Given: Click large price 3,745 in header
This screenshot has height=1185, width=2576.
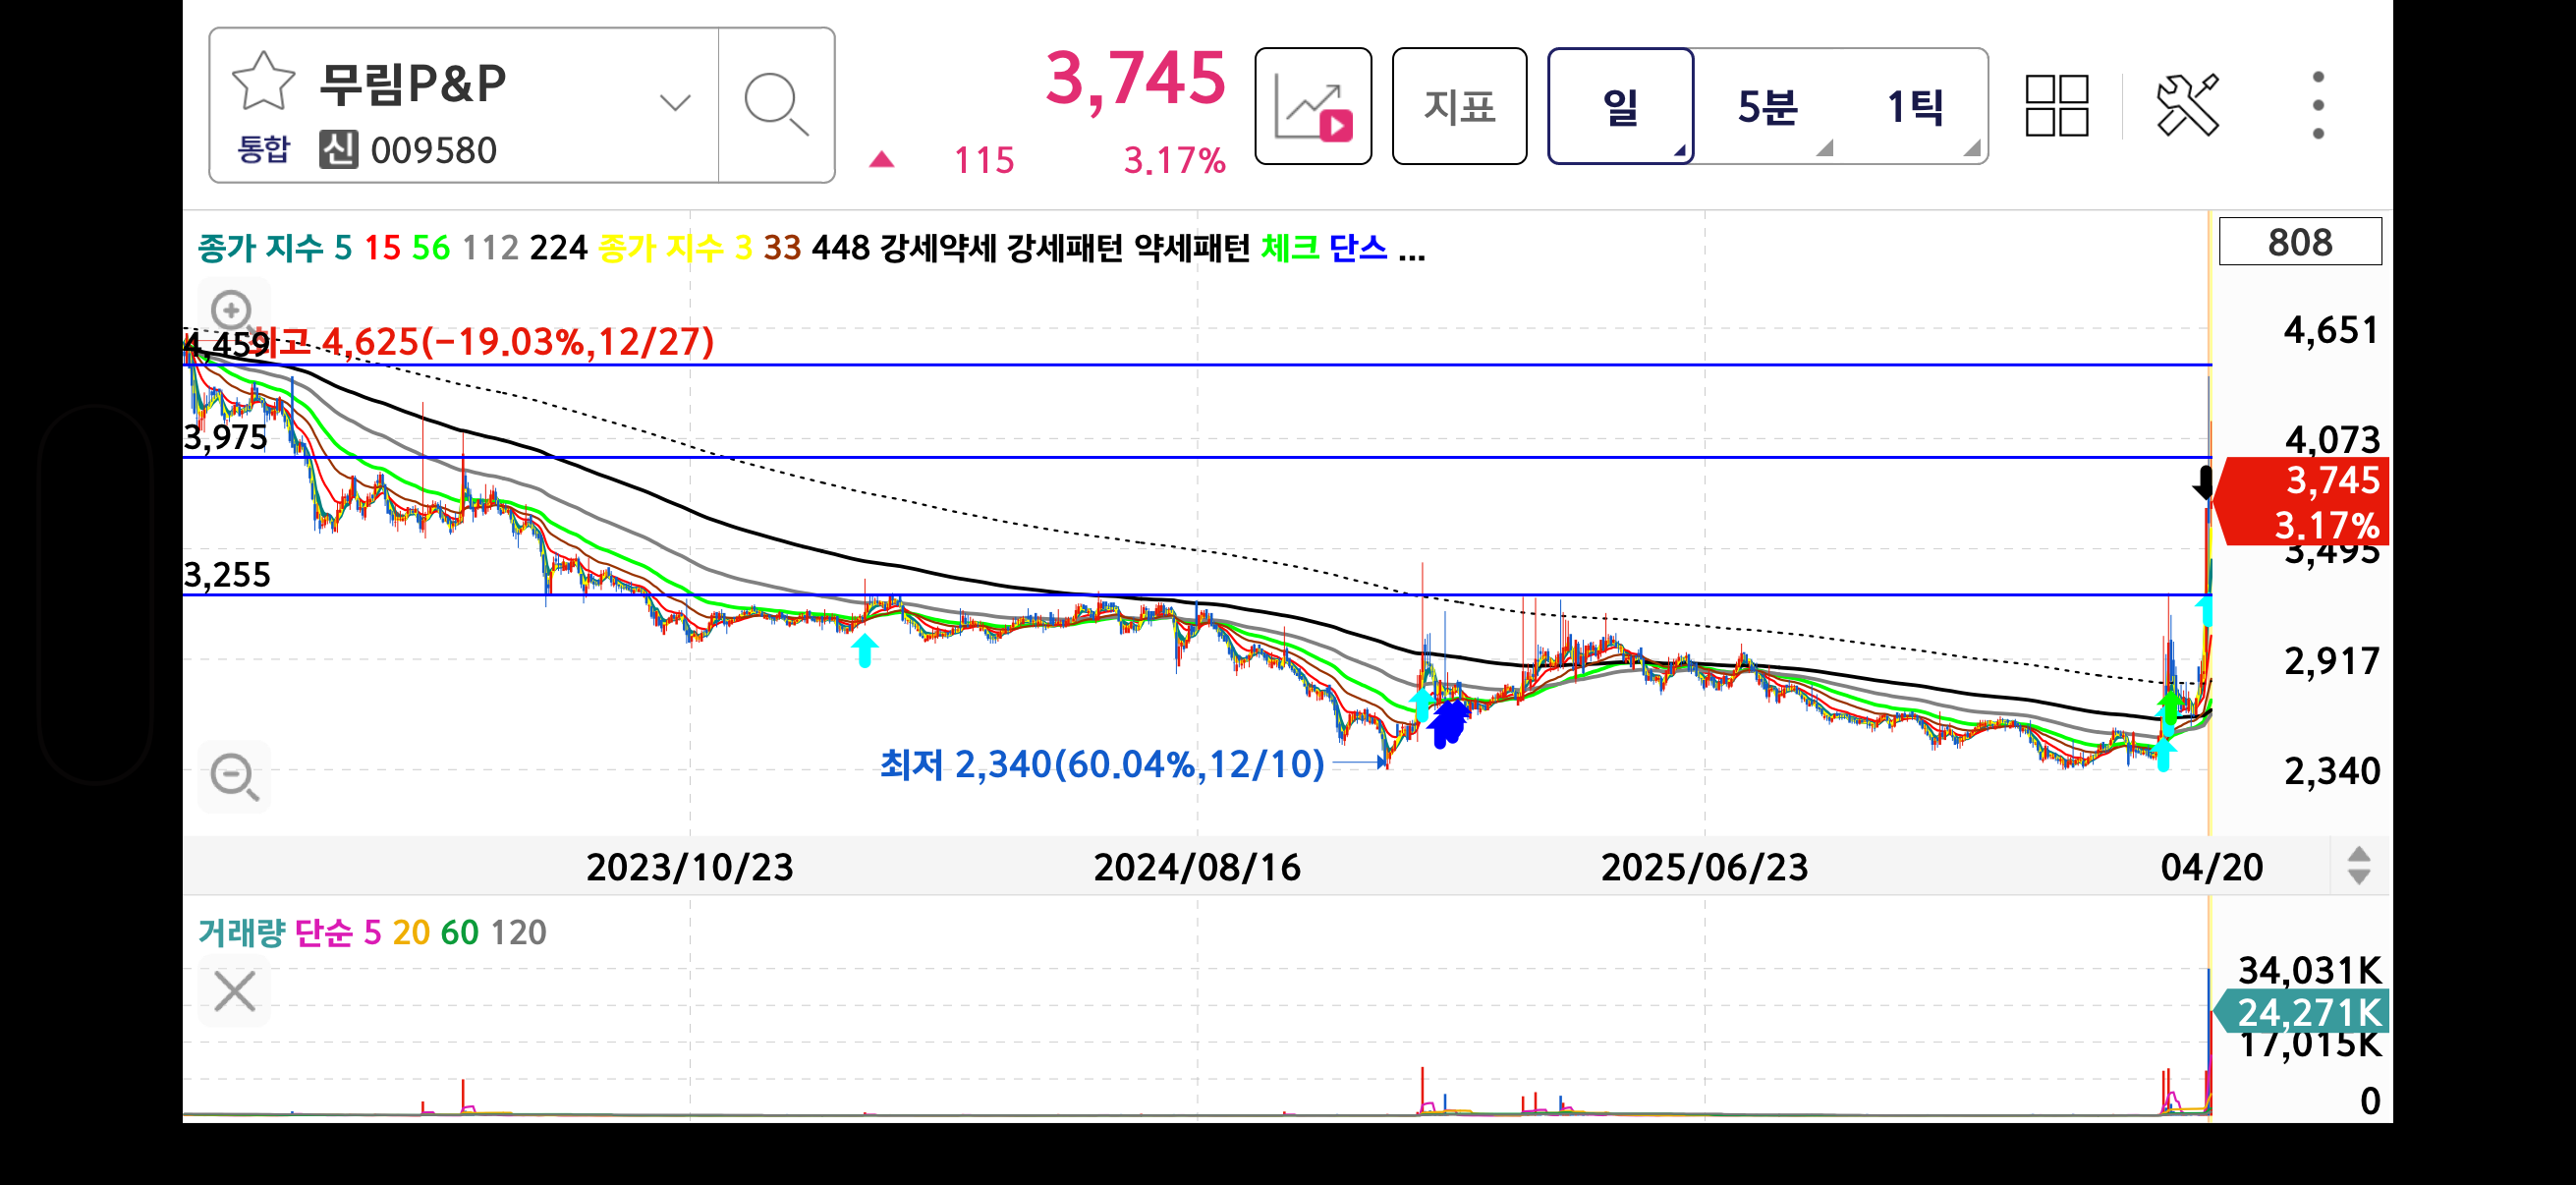Looking at the screenshot, I should [1135, 78].
